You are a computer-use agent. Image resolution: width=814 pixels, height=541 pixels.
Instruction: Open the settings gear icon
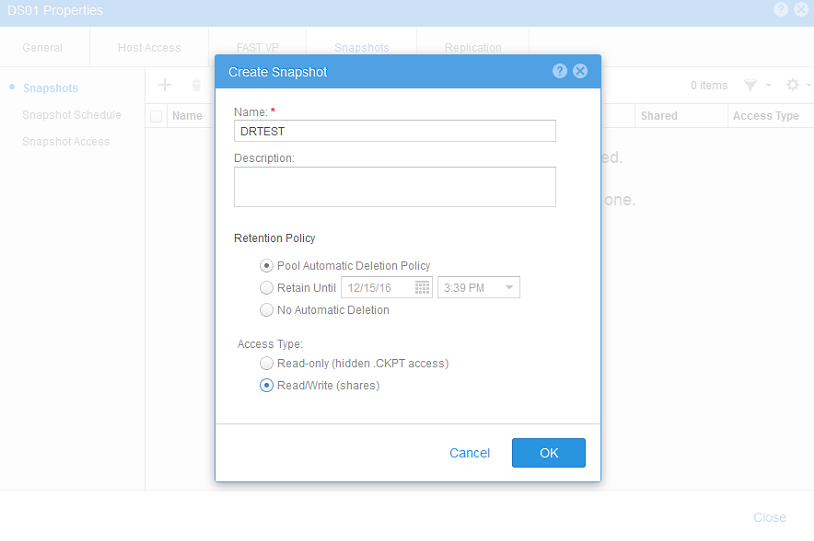coord(792,86)
